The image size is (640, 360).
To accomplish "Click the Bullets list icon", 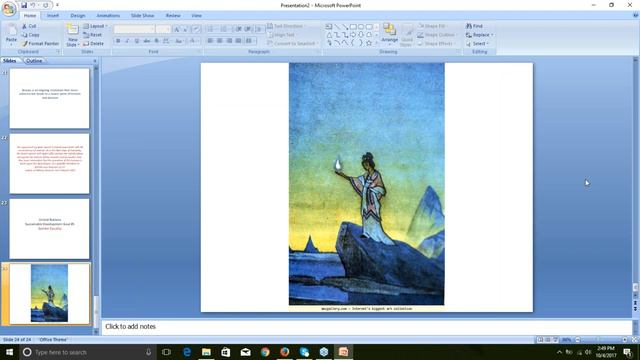I will tap(211, 29).
